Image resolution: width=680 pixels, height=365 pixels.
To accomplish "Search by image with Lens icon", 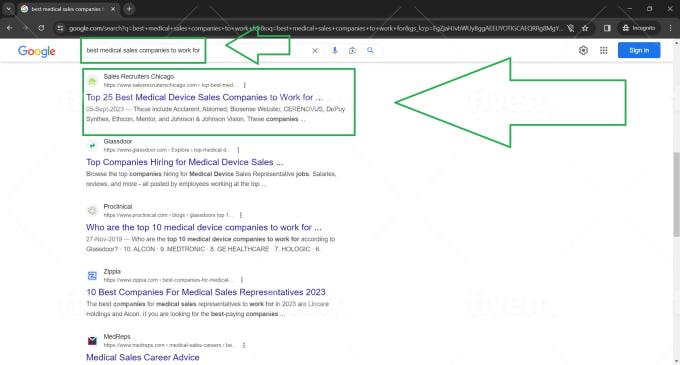I will click(x=352, y=51).
